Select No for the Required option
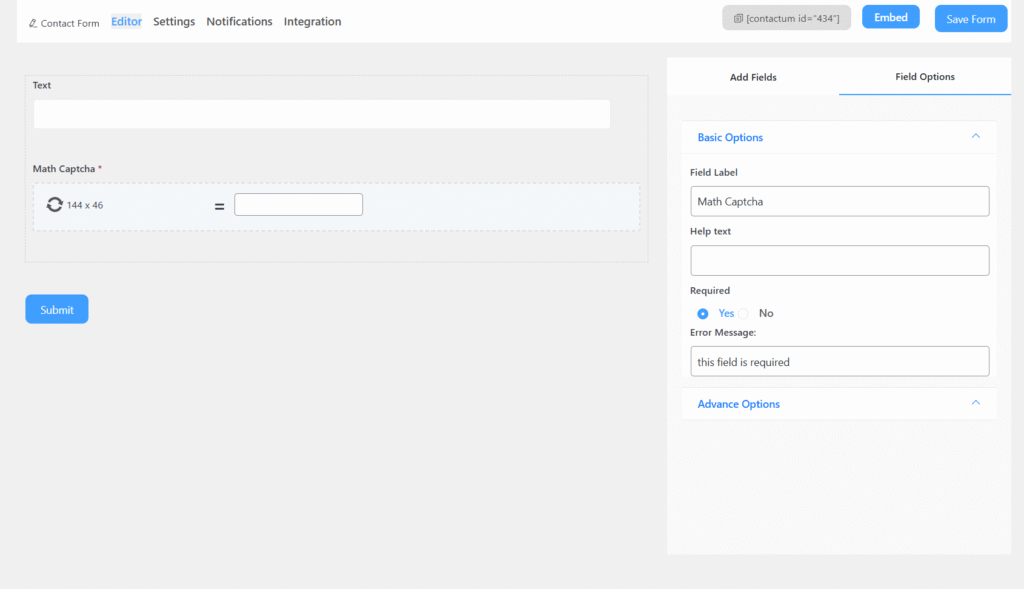 pos(744,314)
